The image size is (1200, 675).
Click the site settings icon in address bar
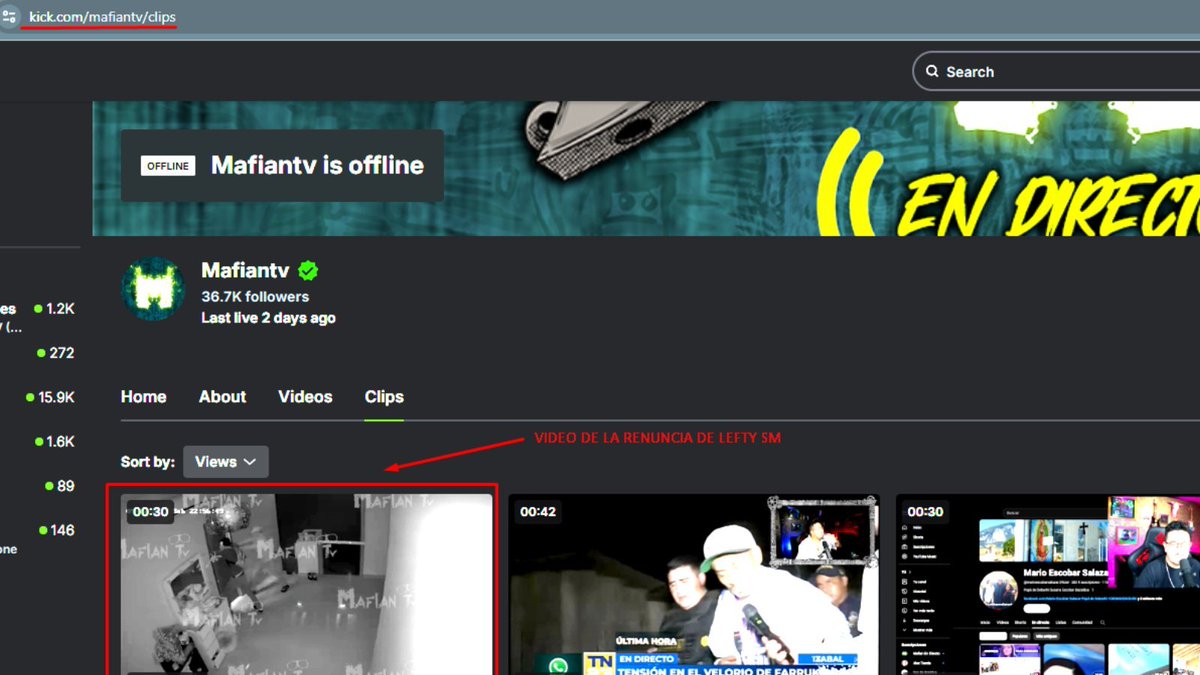[x=8, y=17]
